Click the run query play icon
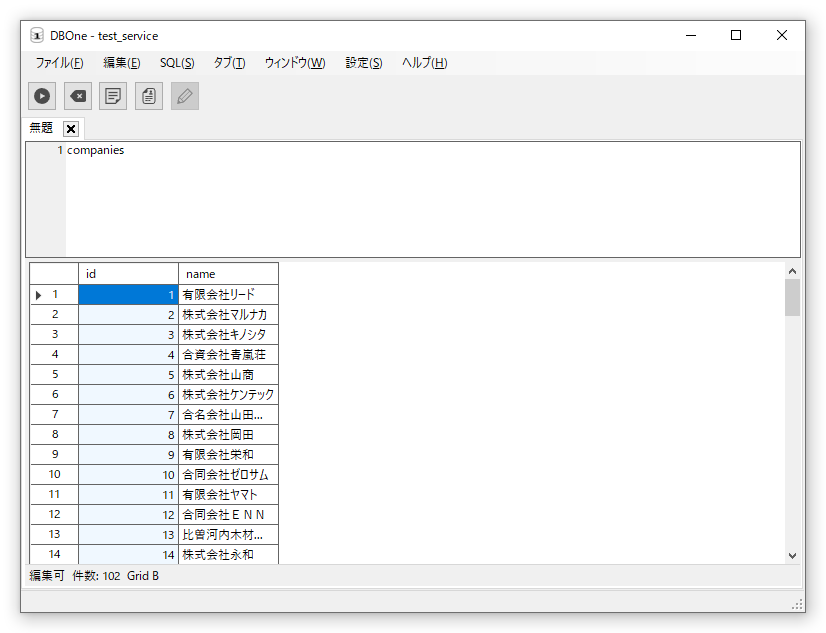826x633 pixels. (x=42, y=96)
